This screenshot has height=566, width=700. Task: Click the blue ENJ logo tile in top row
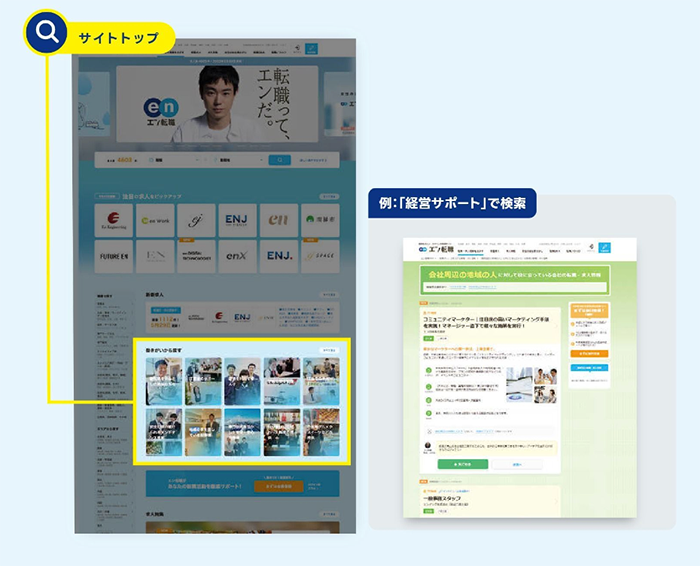[238, 220]
